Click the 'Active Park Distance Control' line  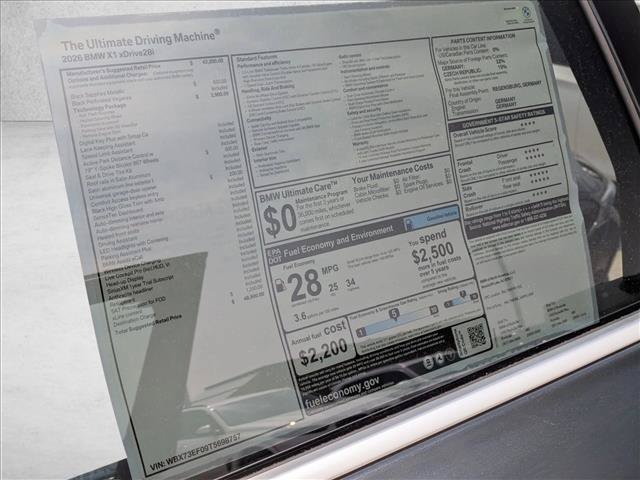tap(119, 159)
